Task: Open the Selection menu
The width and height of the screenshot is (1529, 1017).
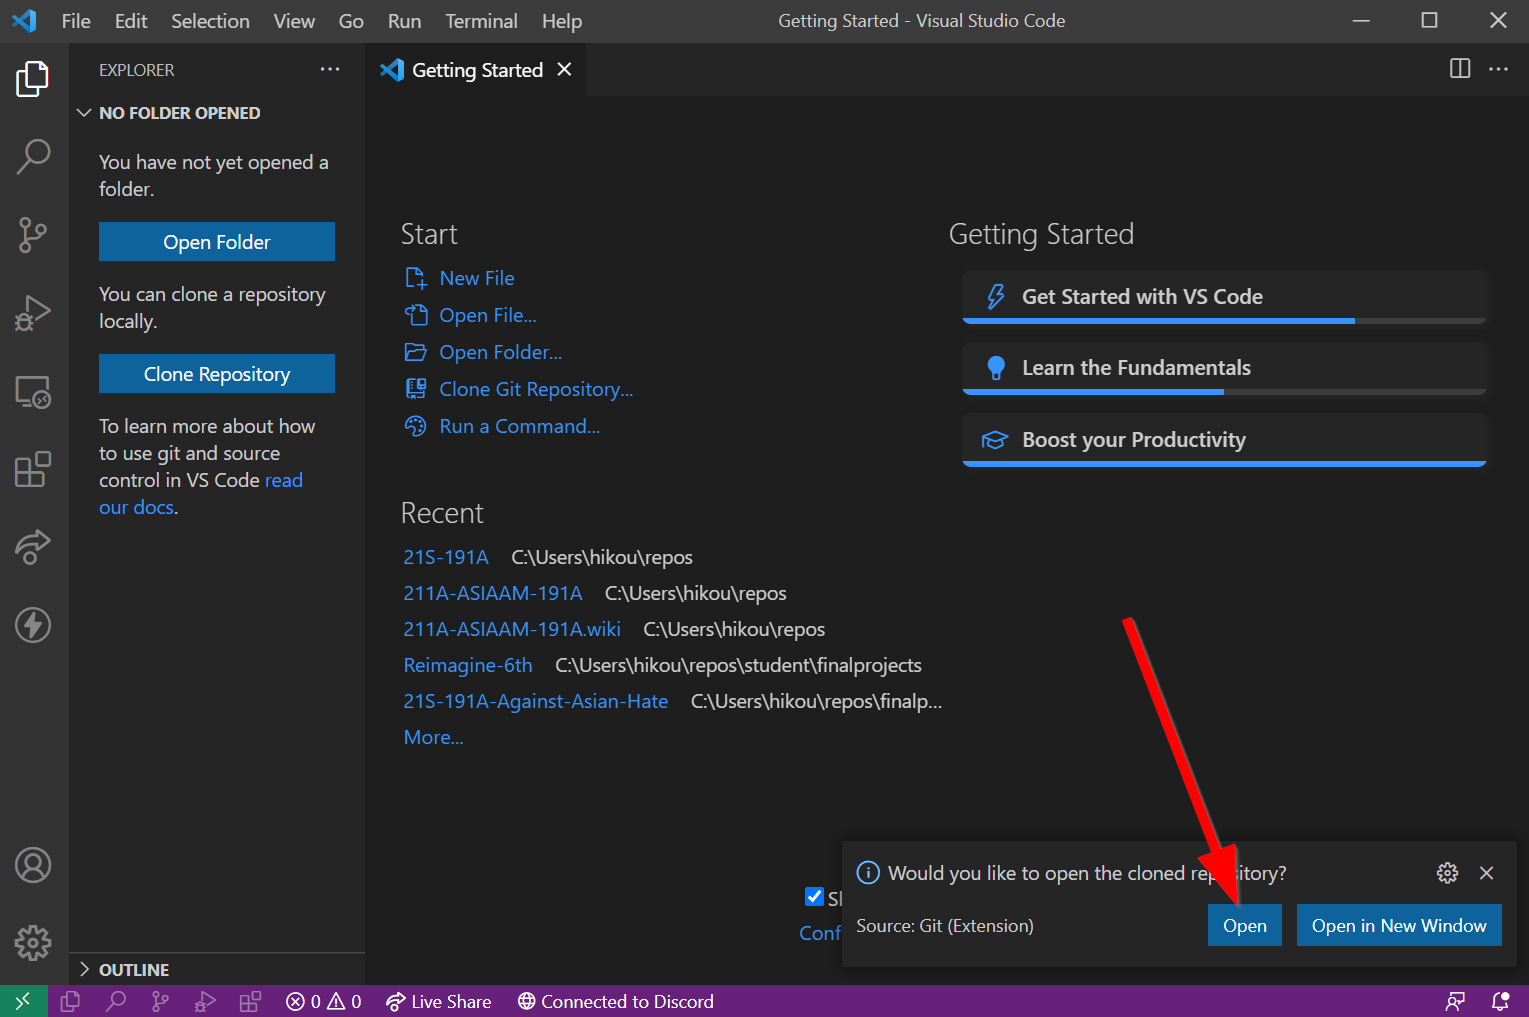Action: 210,21
